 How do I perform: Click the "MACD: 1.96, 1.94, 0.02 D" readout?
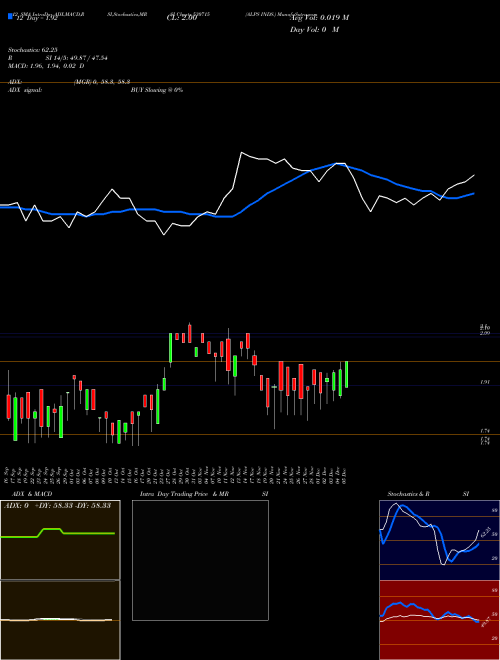click(x=46, y=66)
